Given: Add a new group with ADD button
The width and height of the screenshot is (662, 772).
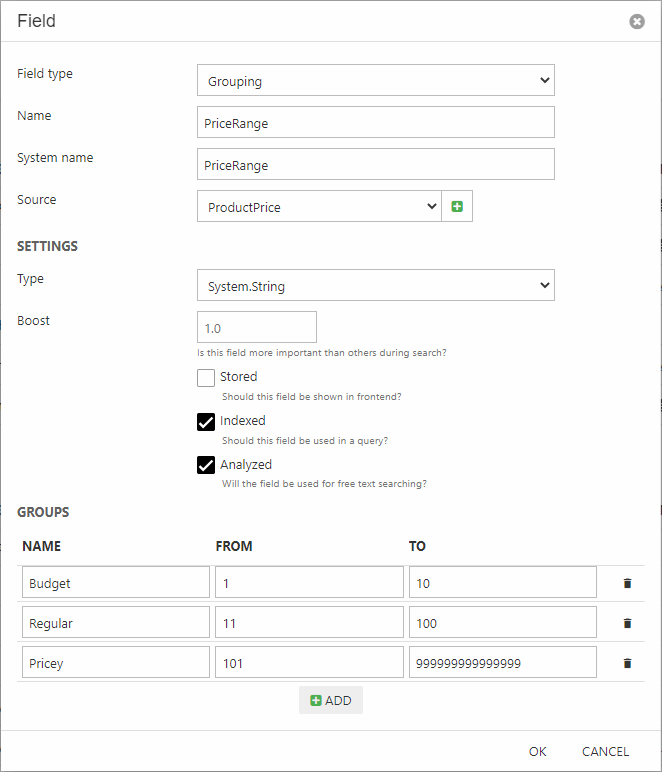Looking at the screenshot, I should [331, 700].
